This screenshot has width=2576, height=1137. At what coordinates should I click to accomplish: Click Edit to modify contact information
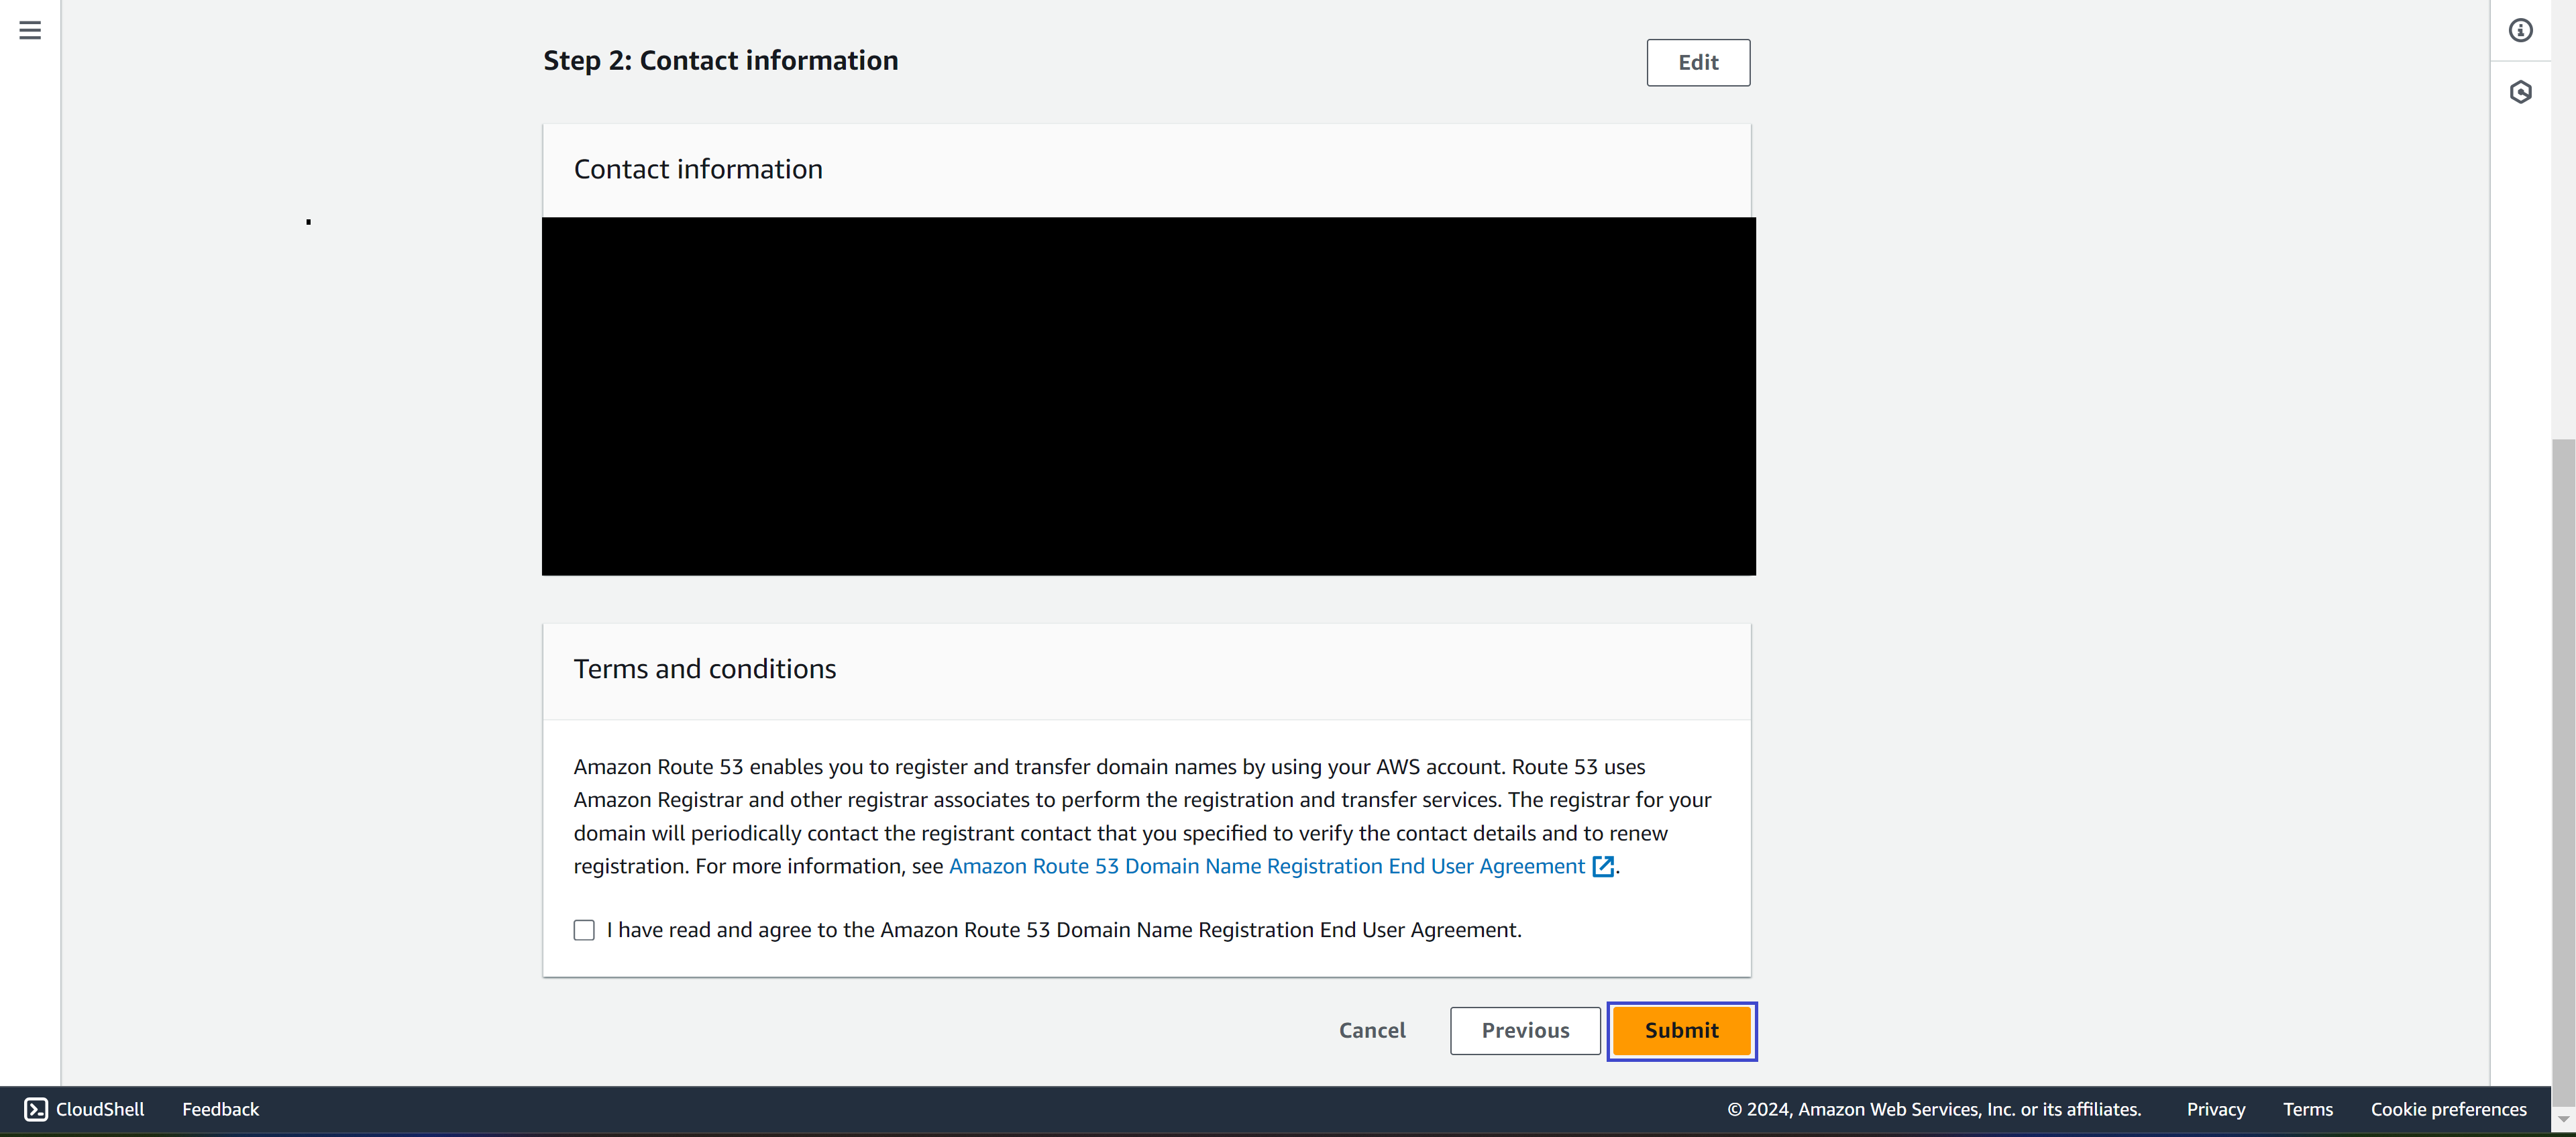1697,62
